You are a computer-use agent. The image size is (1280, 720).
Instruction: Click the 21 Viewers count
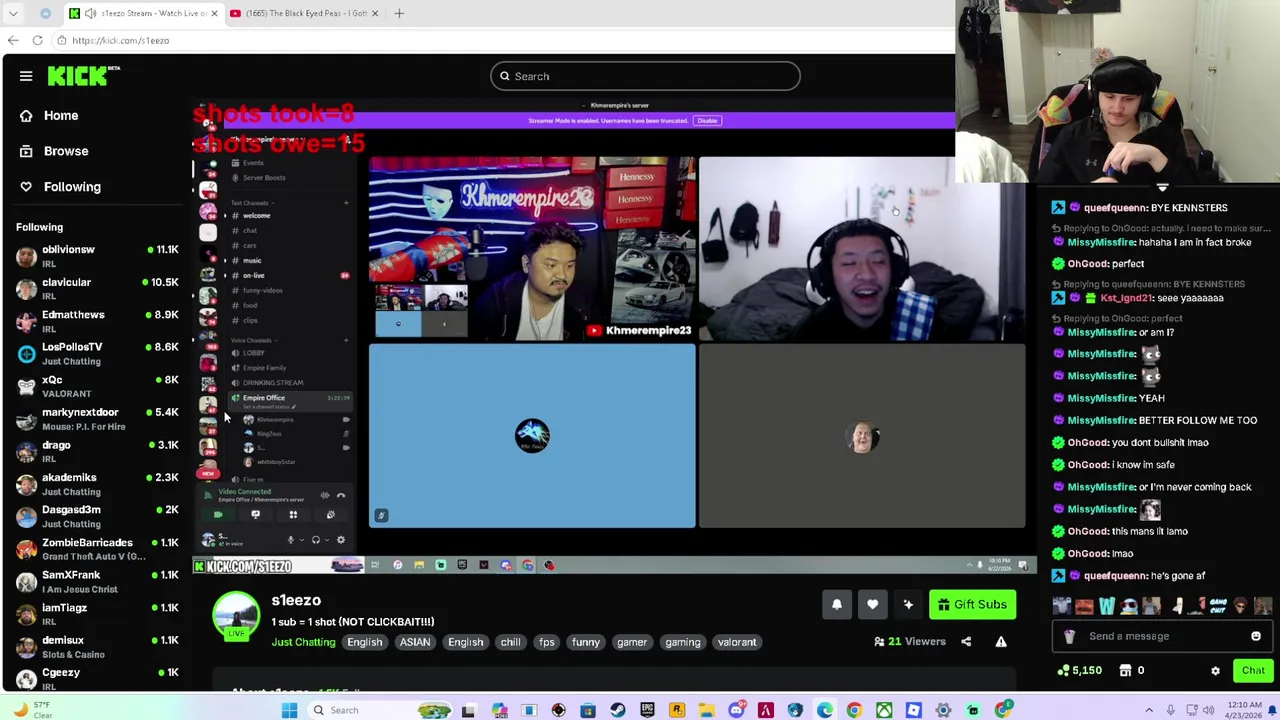910,642
